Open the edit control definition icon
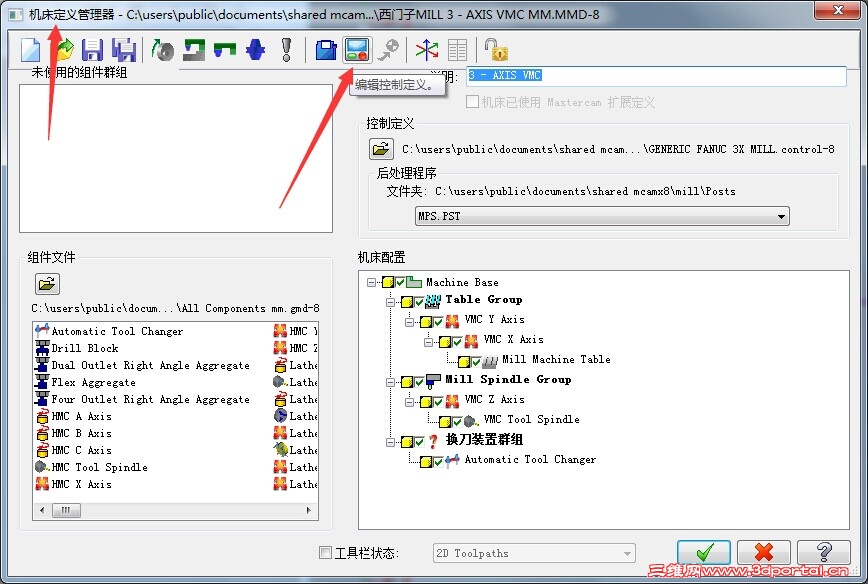The image size is (868, 584). [x=356, y=50]
